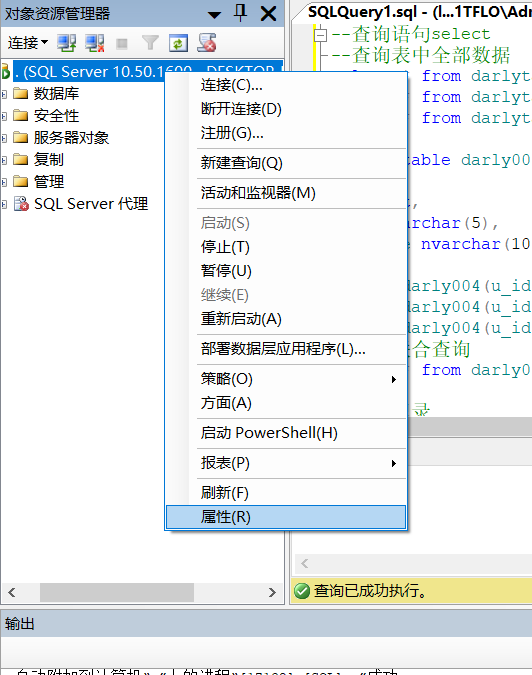Screen dimensions: 532x675
Task: Click the Disconnect server icon in toolbar
Action: [95, 43]
